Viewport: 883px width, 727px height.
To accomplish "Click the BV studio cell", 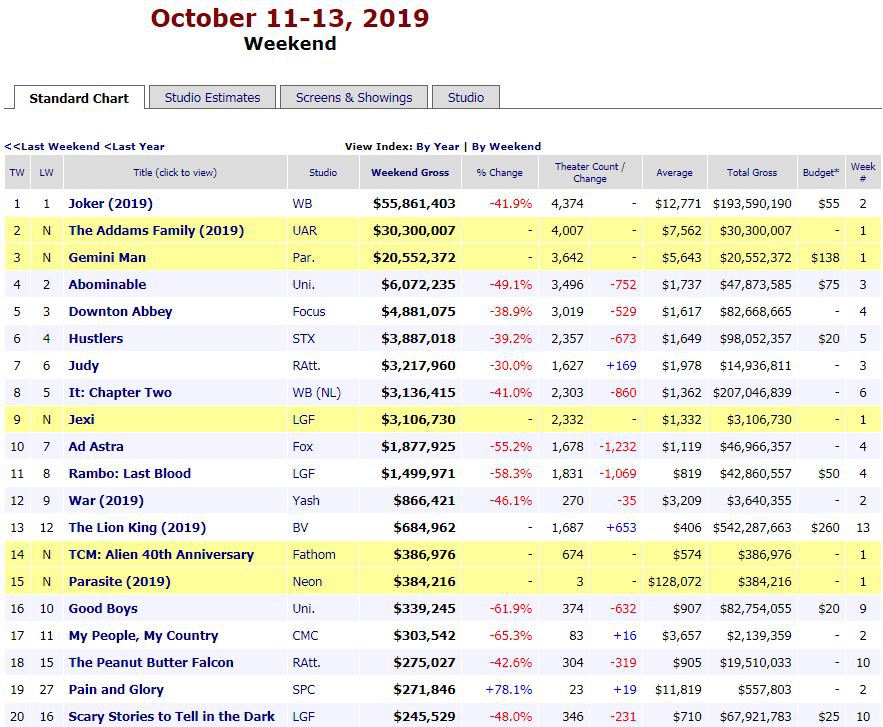I will pos(301,528).
